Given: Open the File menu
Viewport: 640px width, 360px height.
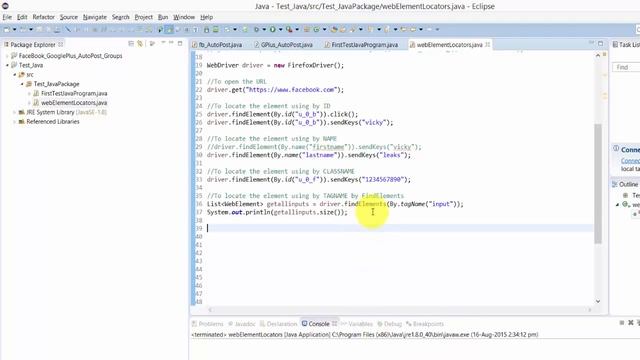Looking at the screenshot, I should [7, 17].
